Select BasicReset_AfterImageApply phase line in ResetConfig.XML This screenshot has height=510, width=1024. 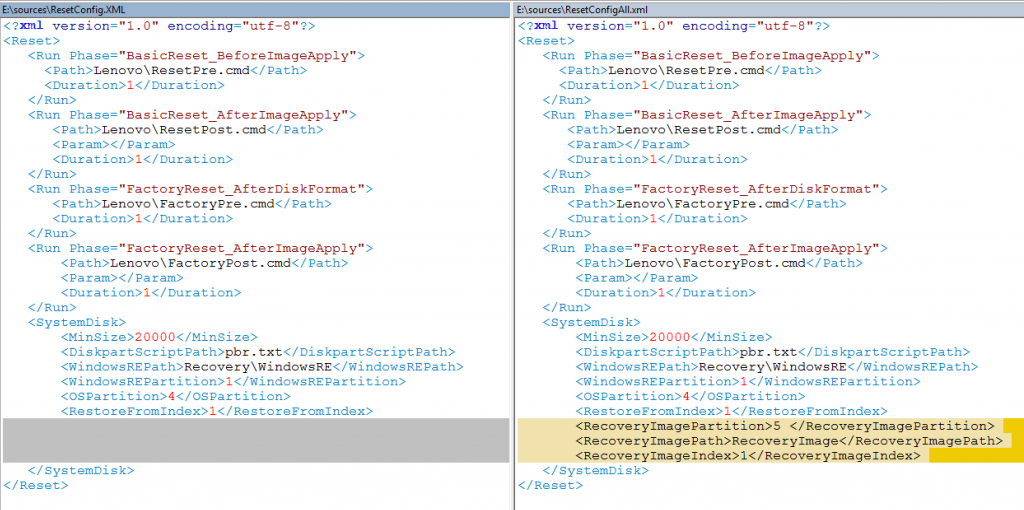click(193, 115)
